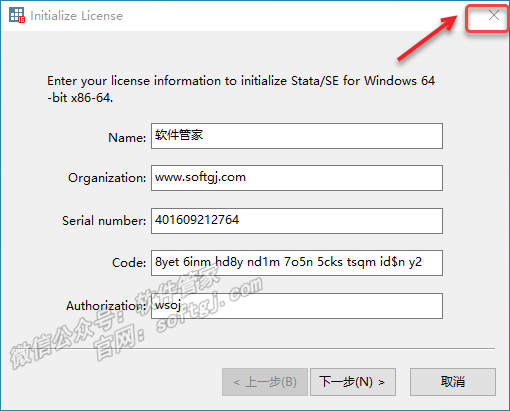The image size is (510, 411).
Task: Focus the Name input field
Action: pos(297,136)
